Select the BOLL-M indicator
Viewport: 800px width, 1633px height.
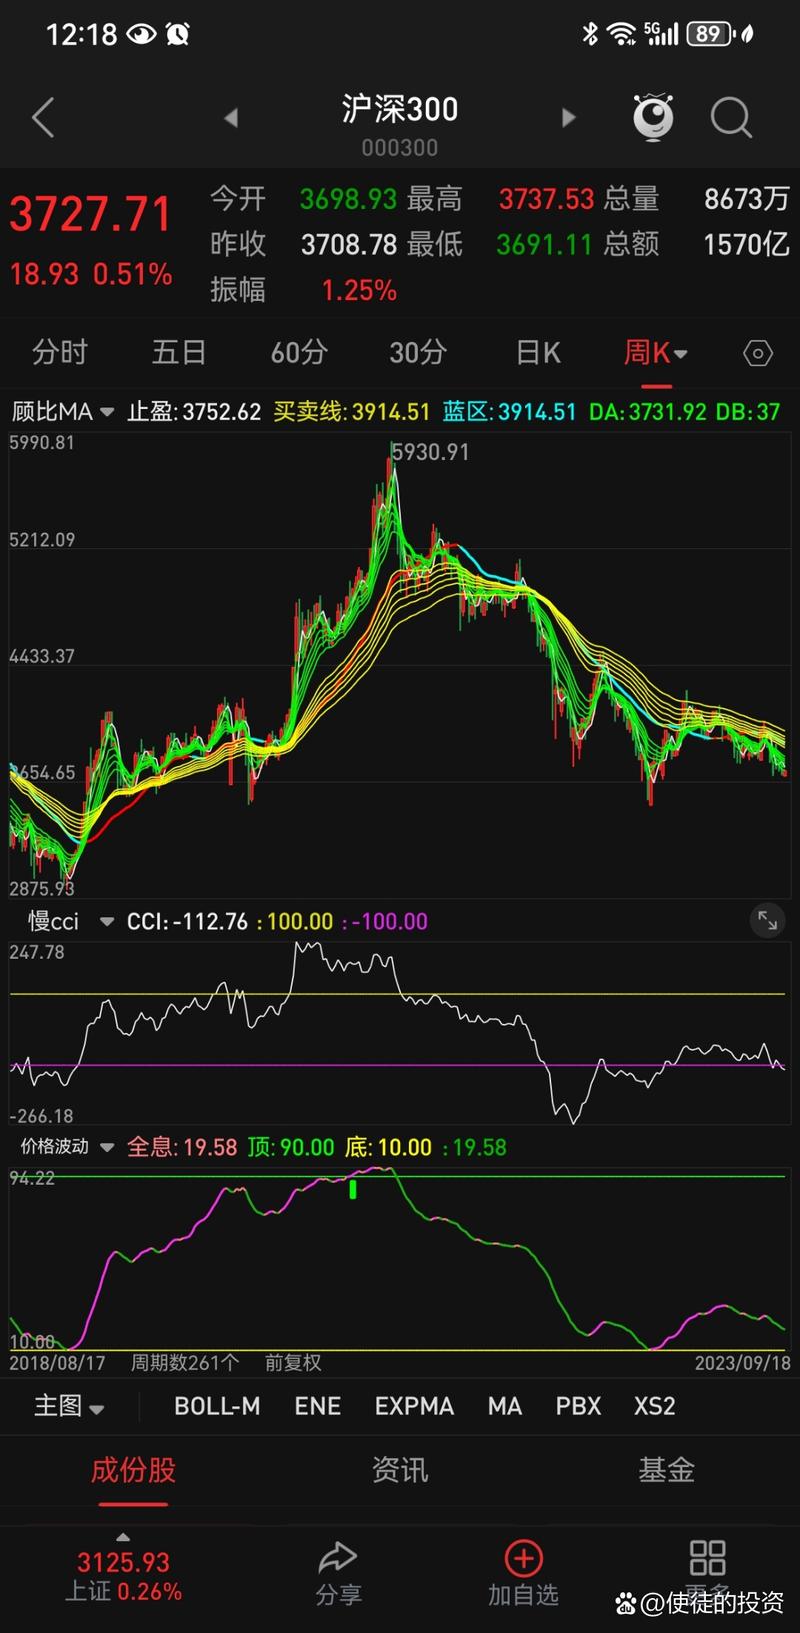[217, 1406]
